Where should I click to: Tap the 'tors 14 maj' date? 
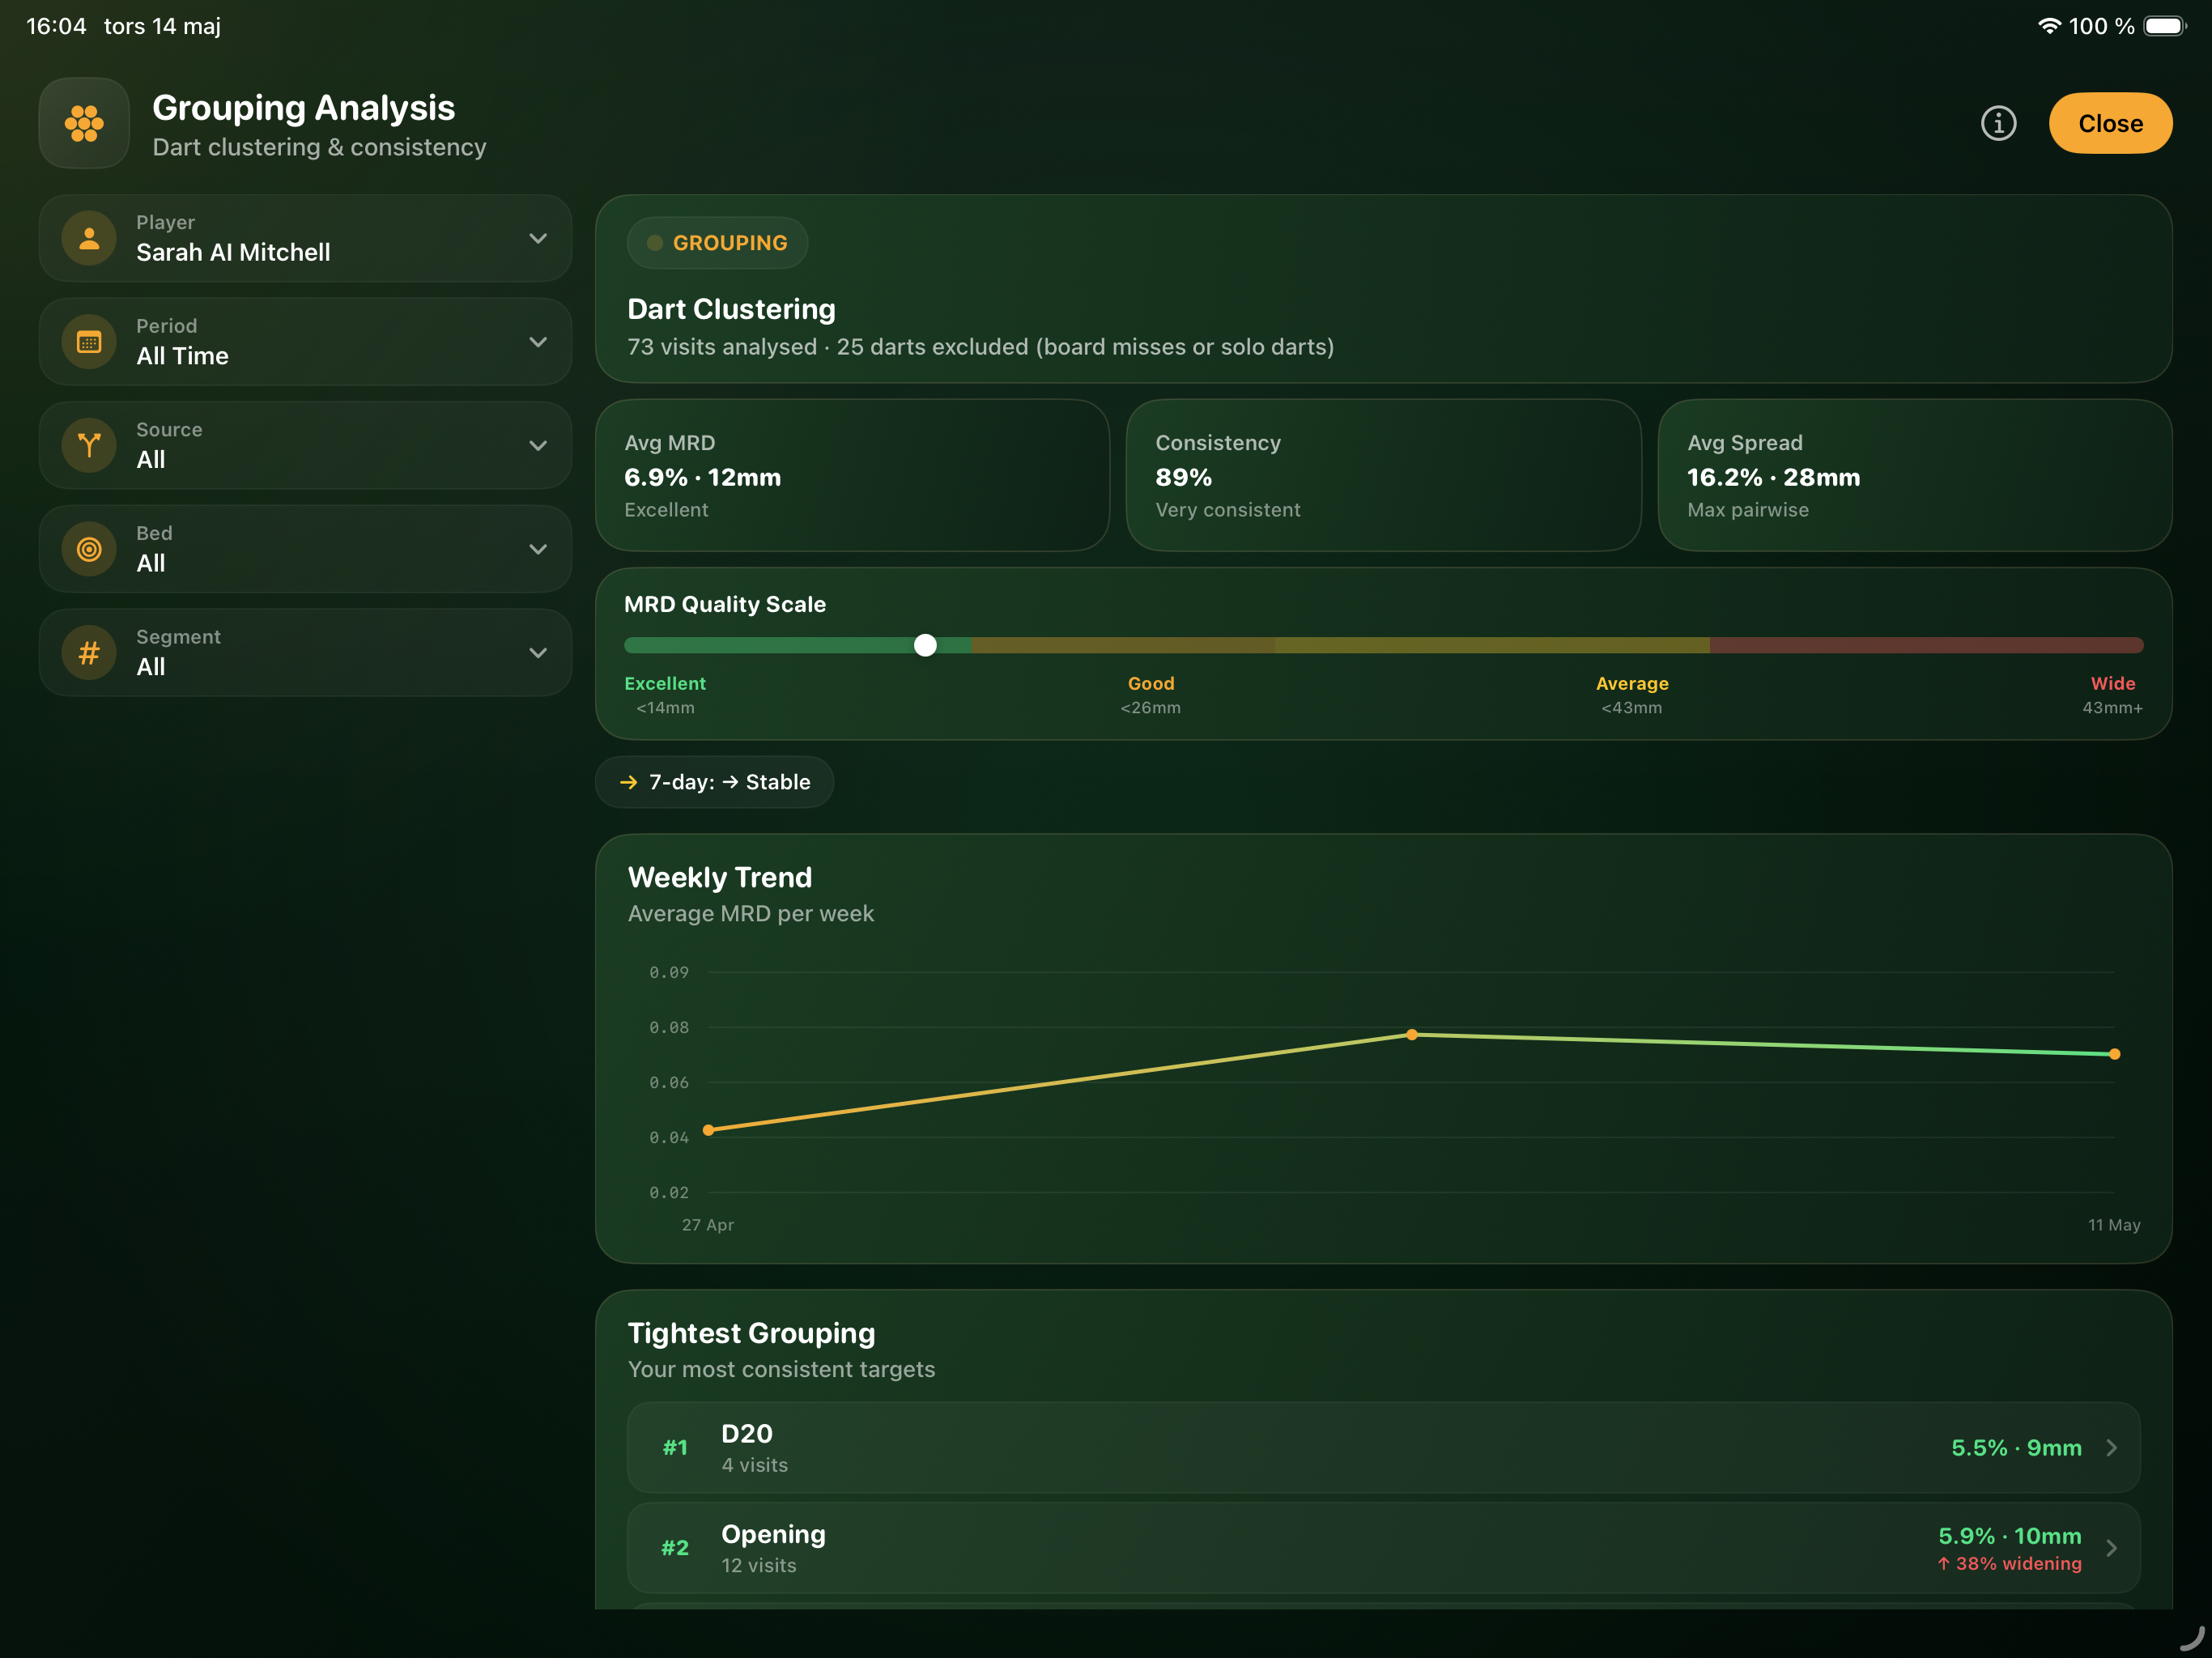click(x=162, y=26)
